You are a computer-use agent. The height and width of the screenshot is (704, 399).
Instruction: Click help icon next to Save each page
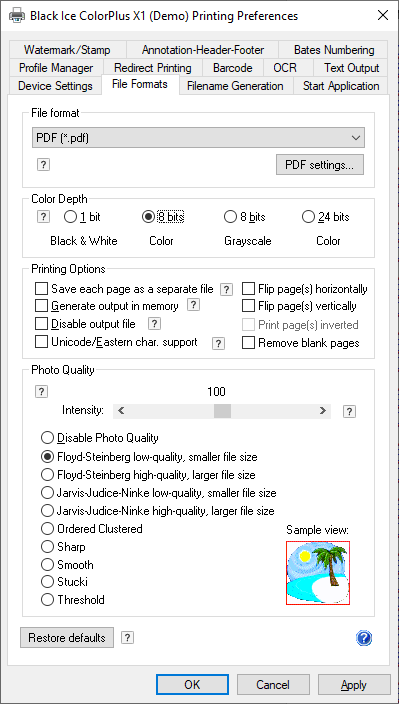coord(227,290)
